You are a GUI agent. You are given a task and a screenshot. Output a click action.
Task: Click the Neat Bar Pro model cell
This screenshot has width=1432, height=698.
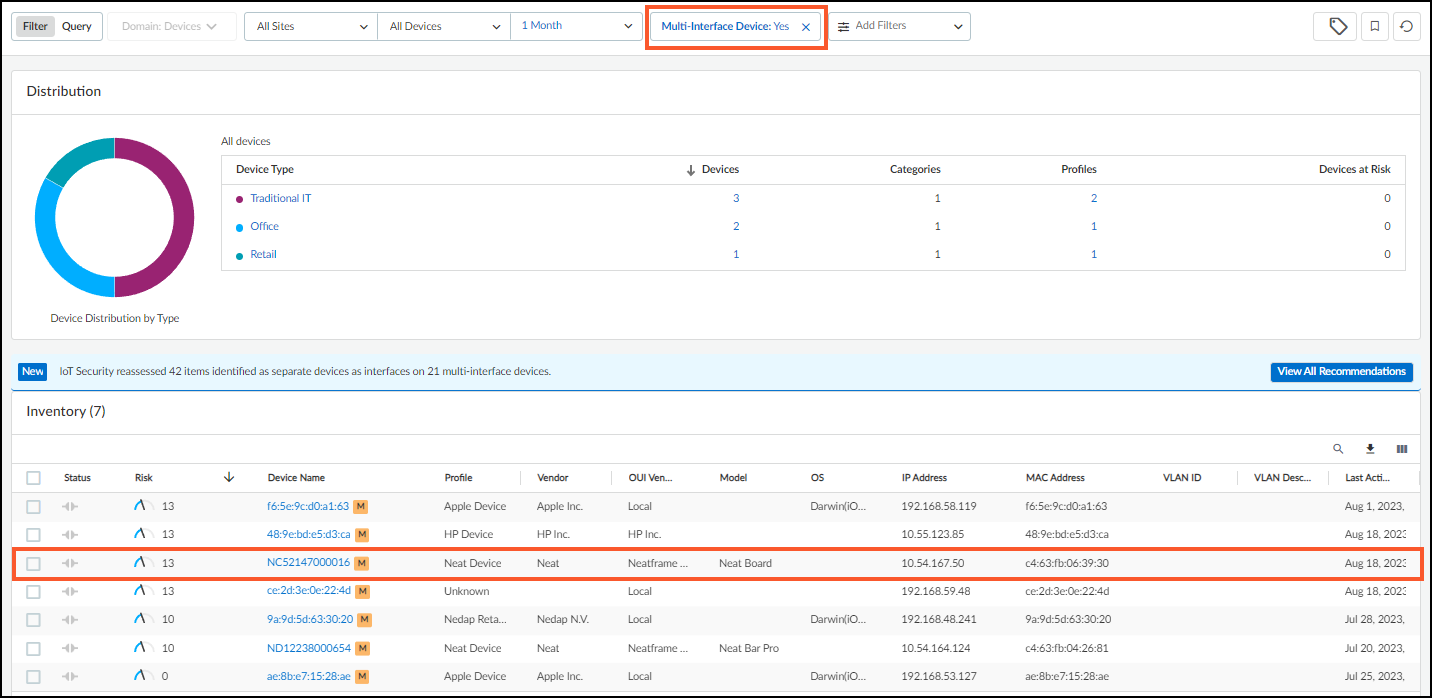point(749,648)
